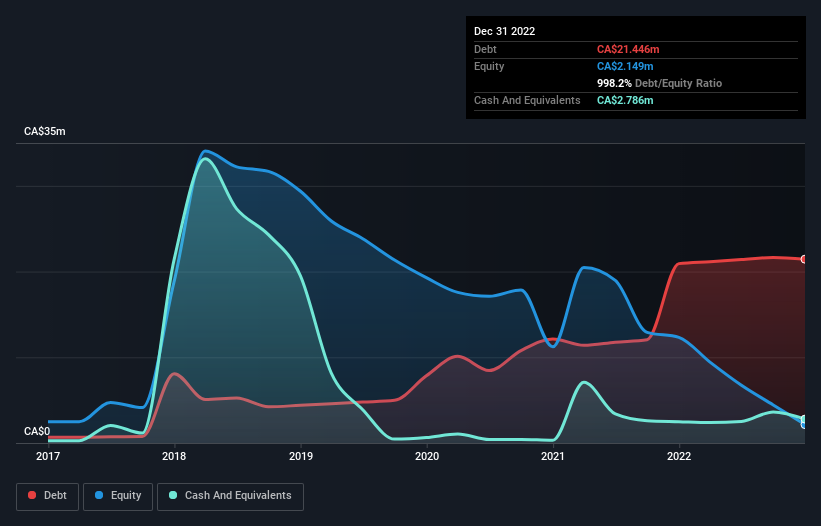Click the CA$21.446m debt value

(x=628, y=49)
